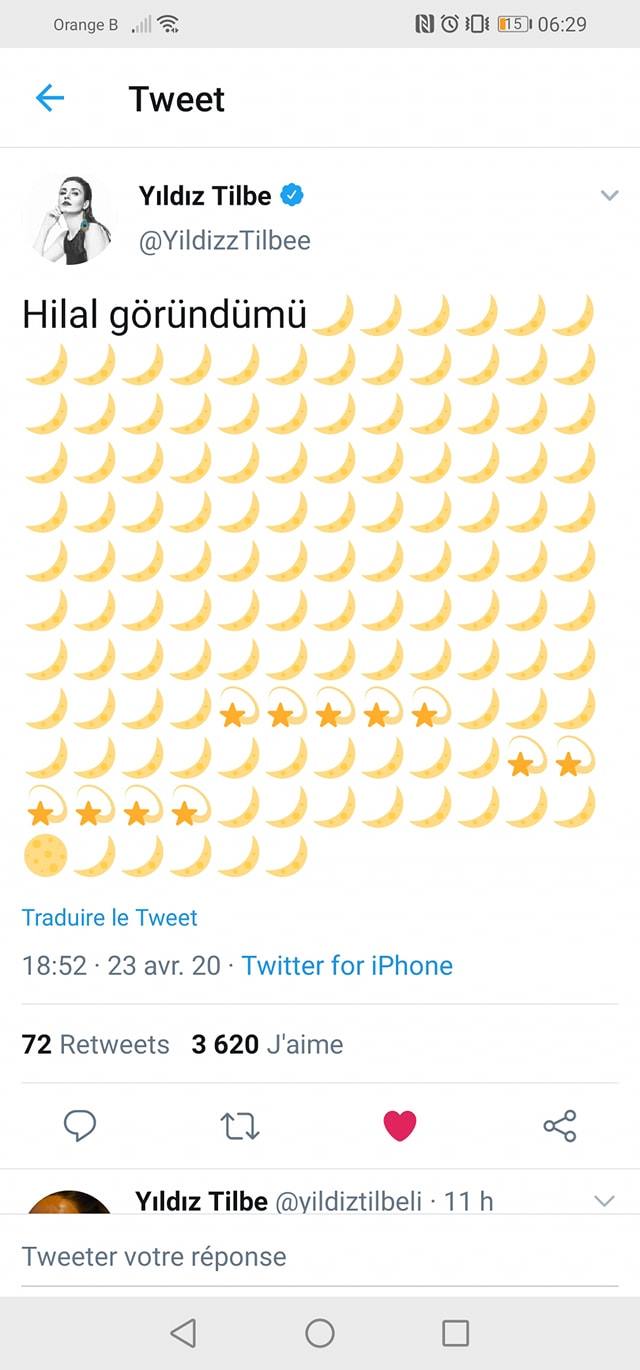Focus the Tweeter votre réponse field
The height and width of the screenshot is (1370, 640).
[320, 1256]
